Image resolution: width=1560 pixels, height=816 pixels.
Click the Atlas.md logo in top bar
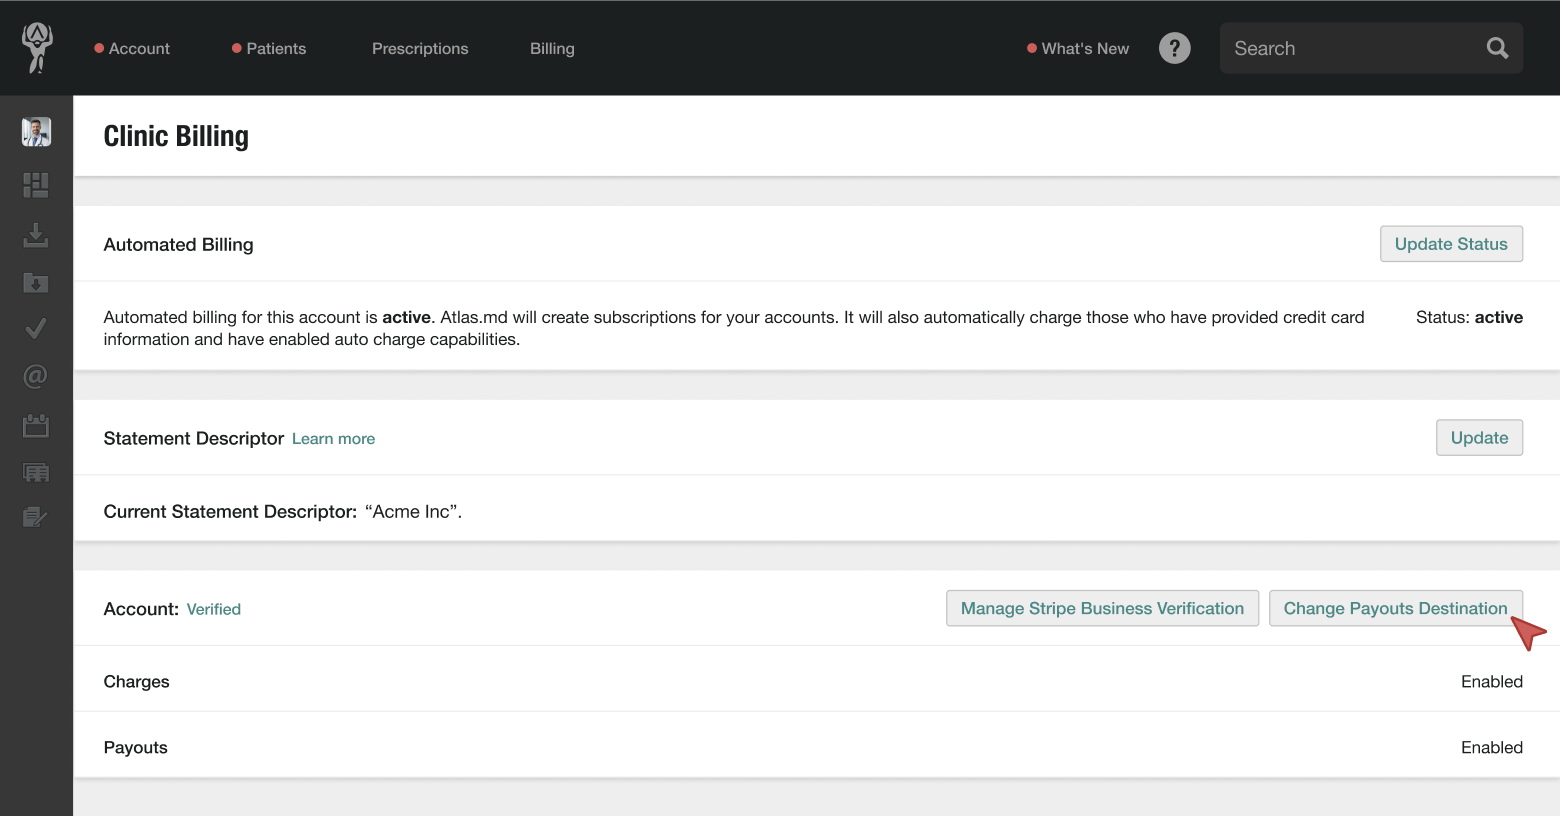tap(36, 47)
